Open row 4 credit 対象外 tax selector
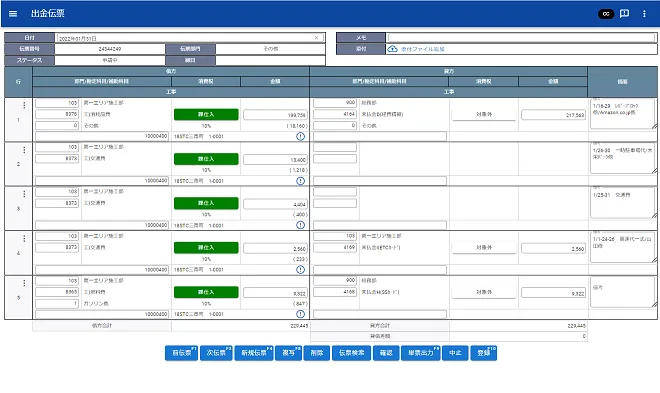 tap(484, 248)
